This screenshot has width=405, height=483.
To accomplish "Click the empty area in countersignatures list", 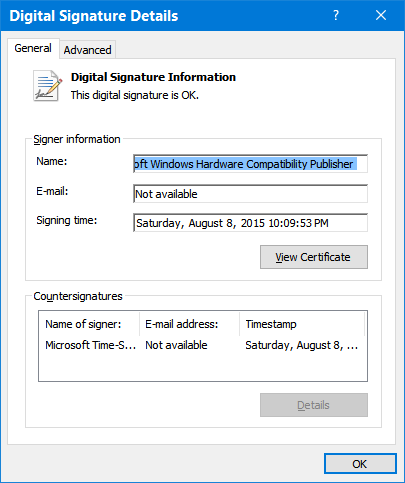I will pos(203,367).
